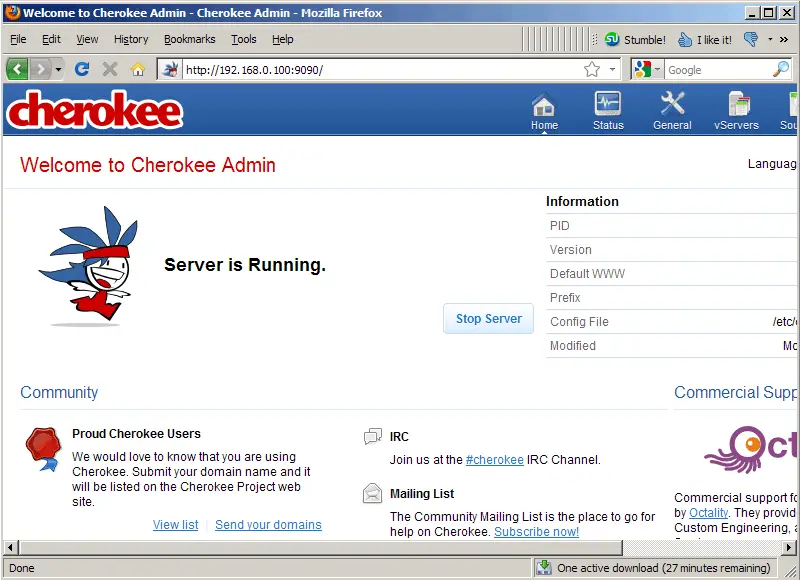800x580 pixels.
Task: Click the Mailing List envelope icon
Action: (372, 493)
